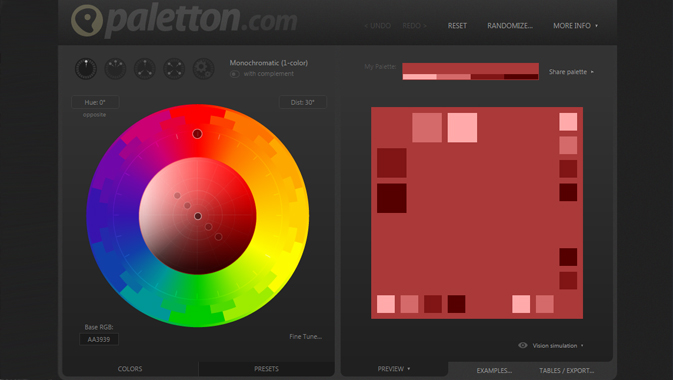
Task: Select the Triad scheme icon
Action: tap(145, 69)
